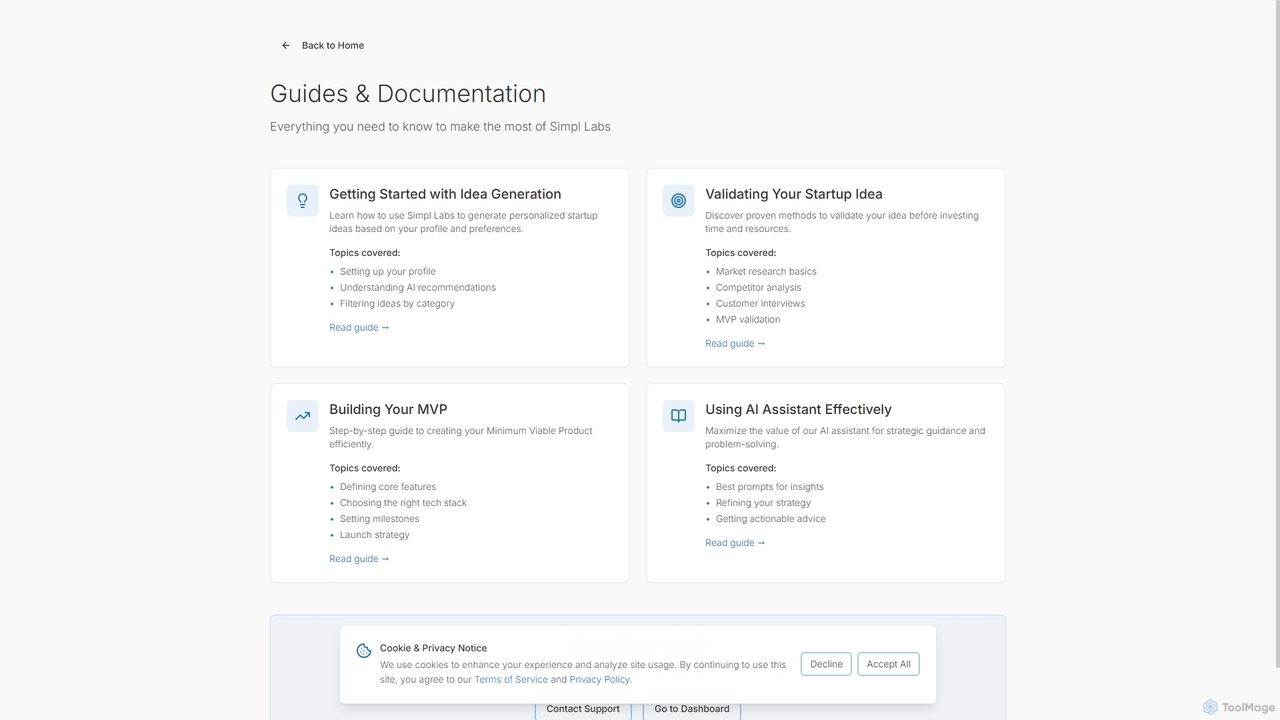Accept All cookies
1280x720 pixels.
click(888, 664)
